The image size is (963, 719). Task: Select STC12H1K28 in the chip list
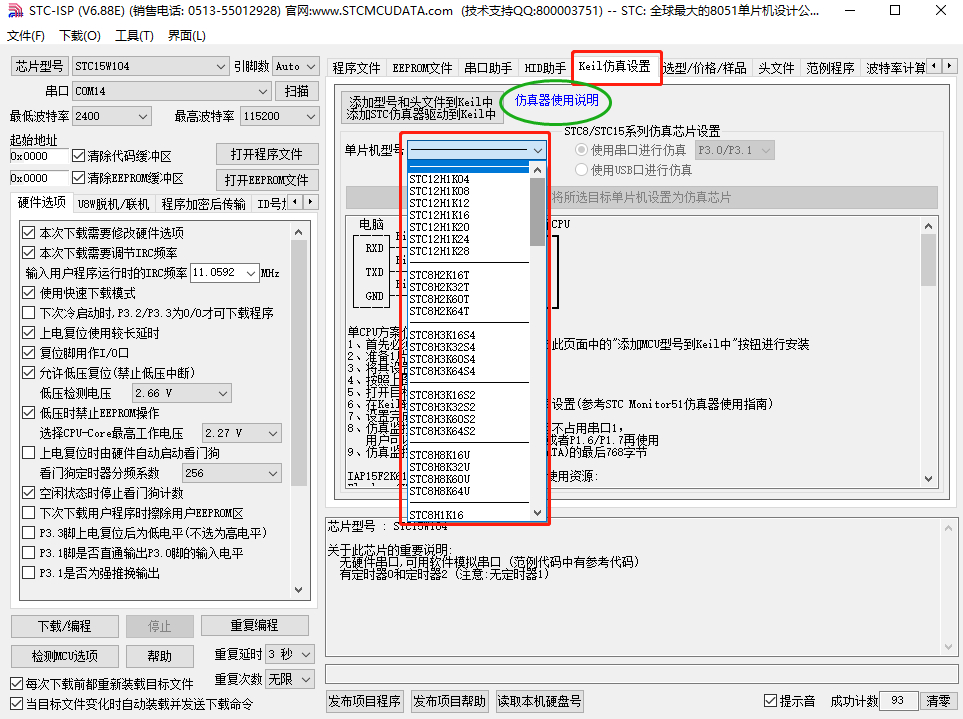tap(469, 251)
